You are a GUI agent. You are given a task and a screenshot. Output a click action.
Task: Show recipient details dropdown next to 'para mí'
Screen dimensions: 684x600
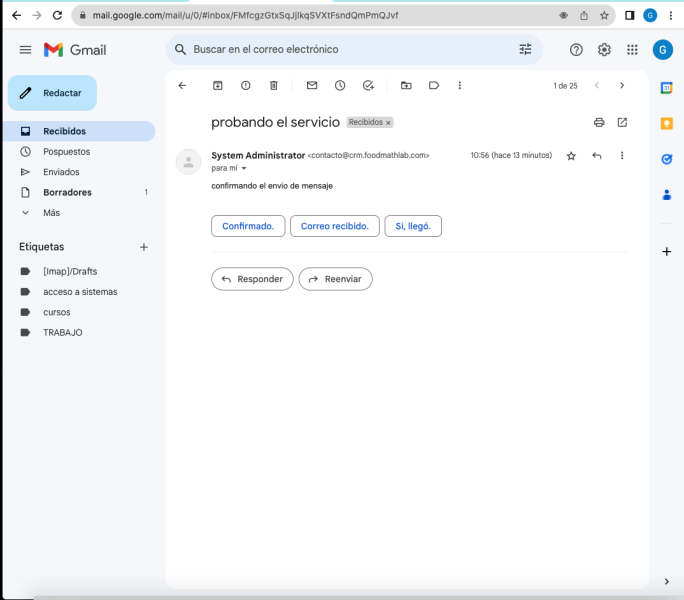244,168
